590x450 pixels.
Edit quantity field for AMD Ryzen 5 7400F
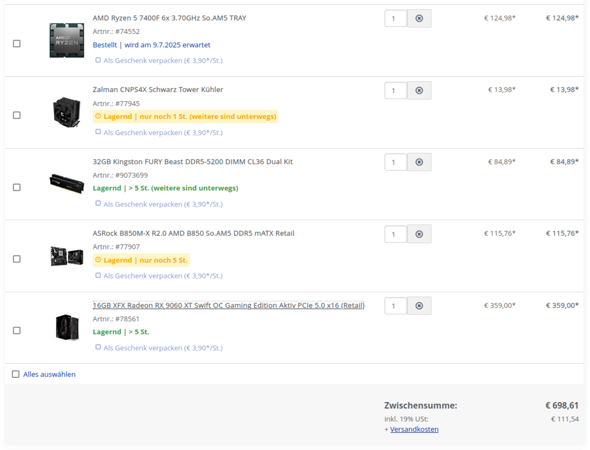click(x=395, y=18)
